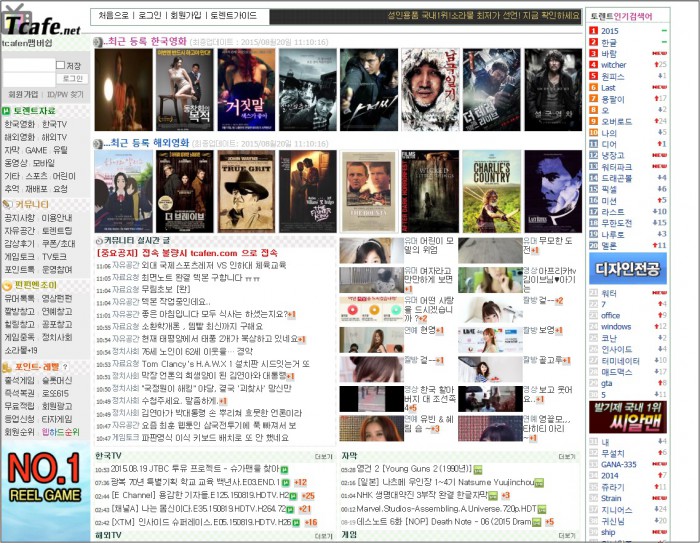
Task: Click popular search term GANA-335
Action: click(618, 464)
